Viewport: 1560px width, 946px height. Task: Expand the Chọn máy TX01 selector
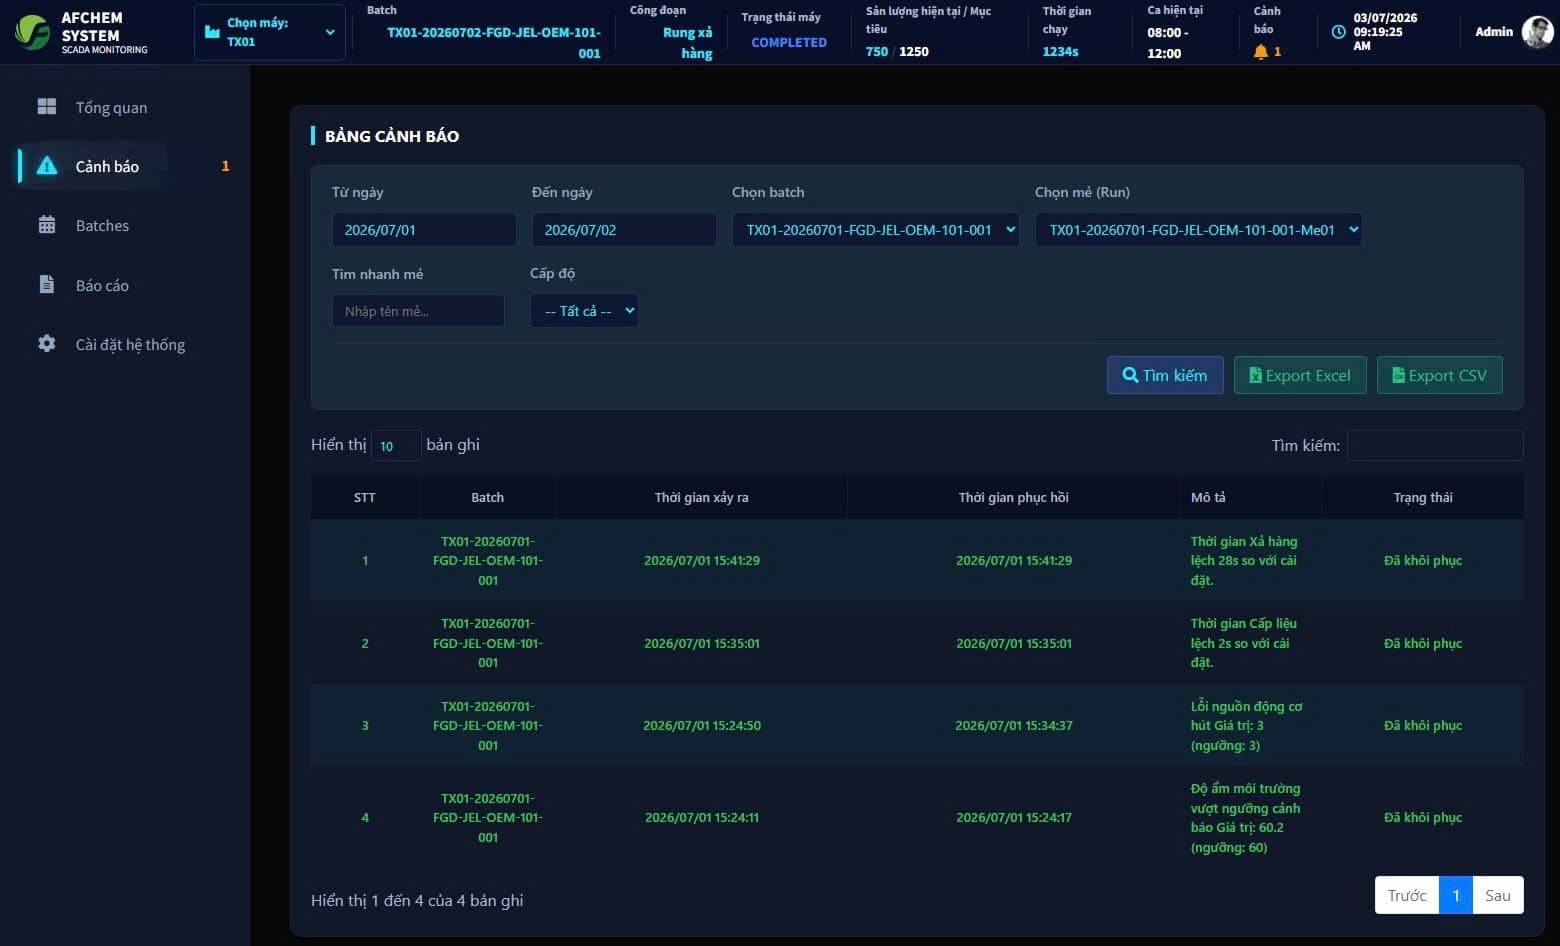(x=270, y=32)
